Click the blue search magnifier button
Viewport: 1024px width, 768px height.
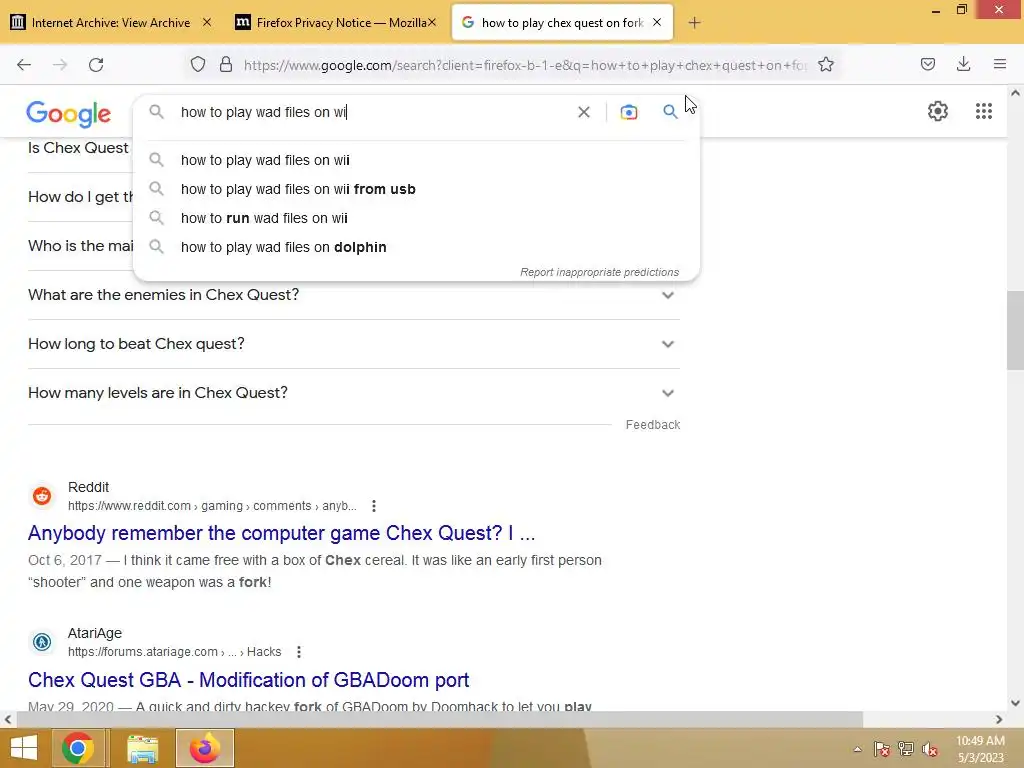[x=670, y=112]
